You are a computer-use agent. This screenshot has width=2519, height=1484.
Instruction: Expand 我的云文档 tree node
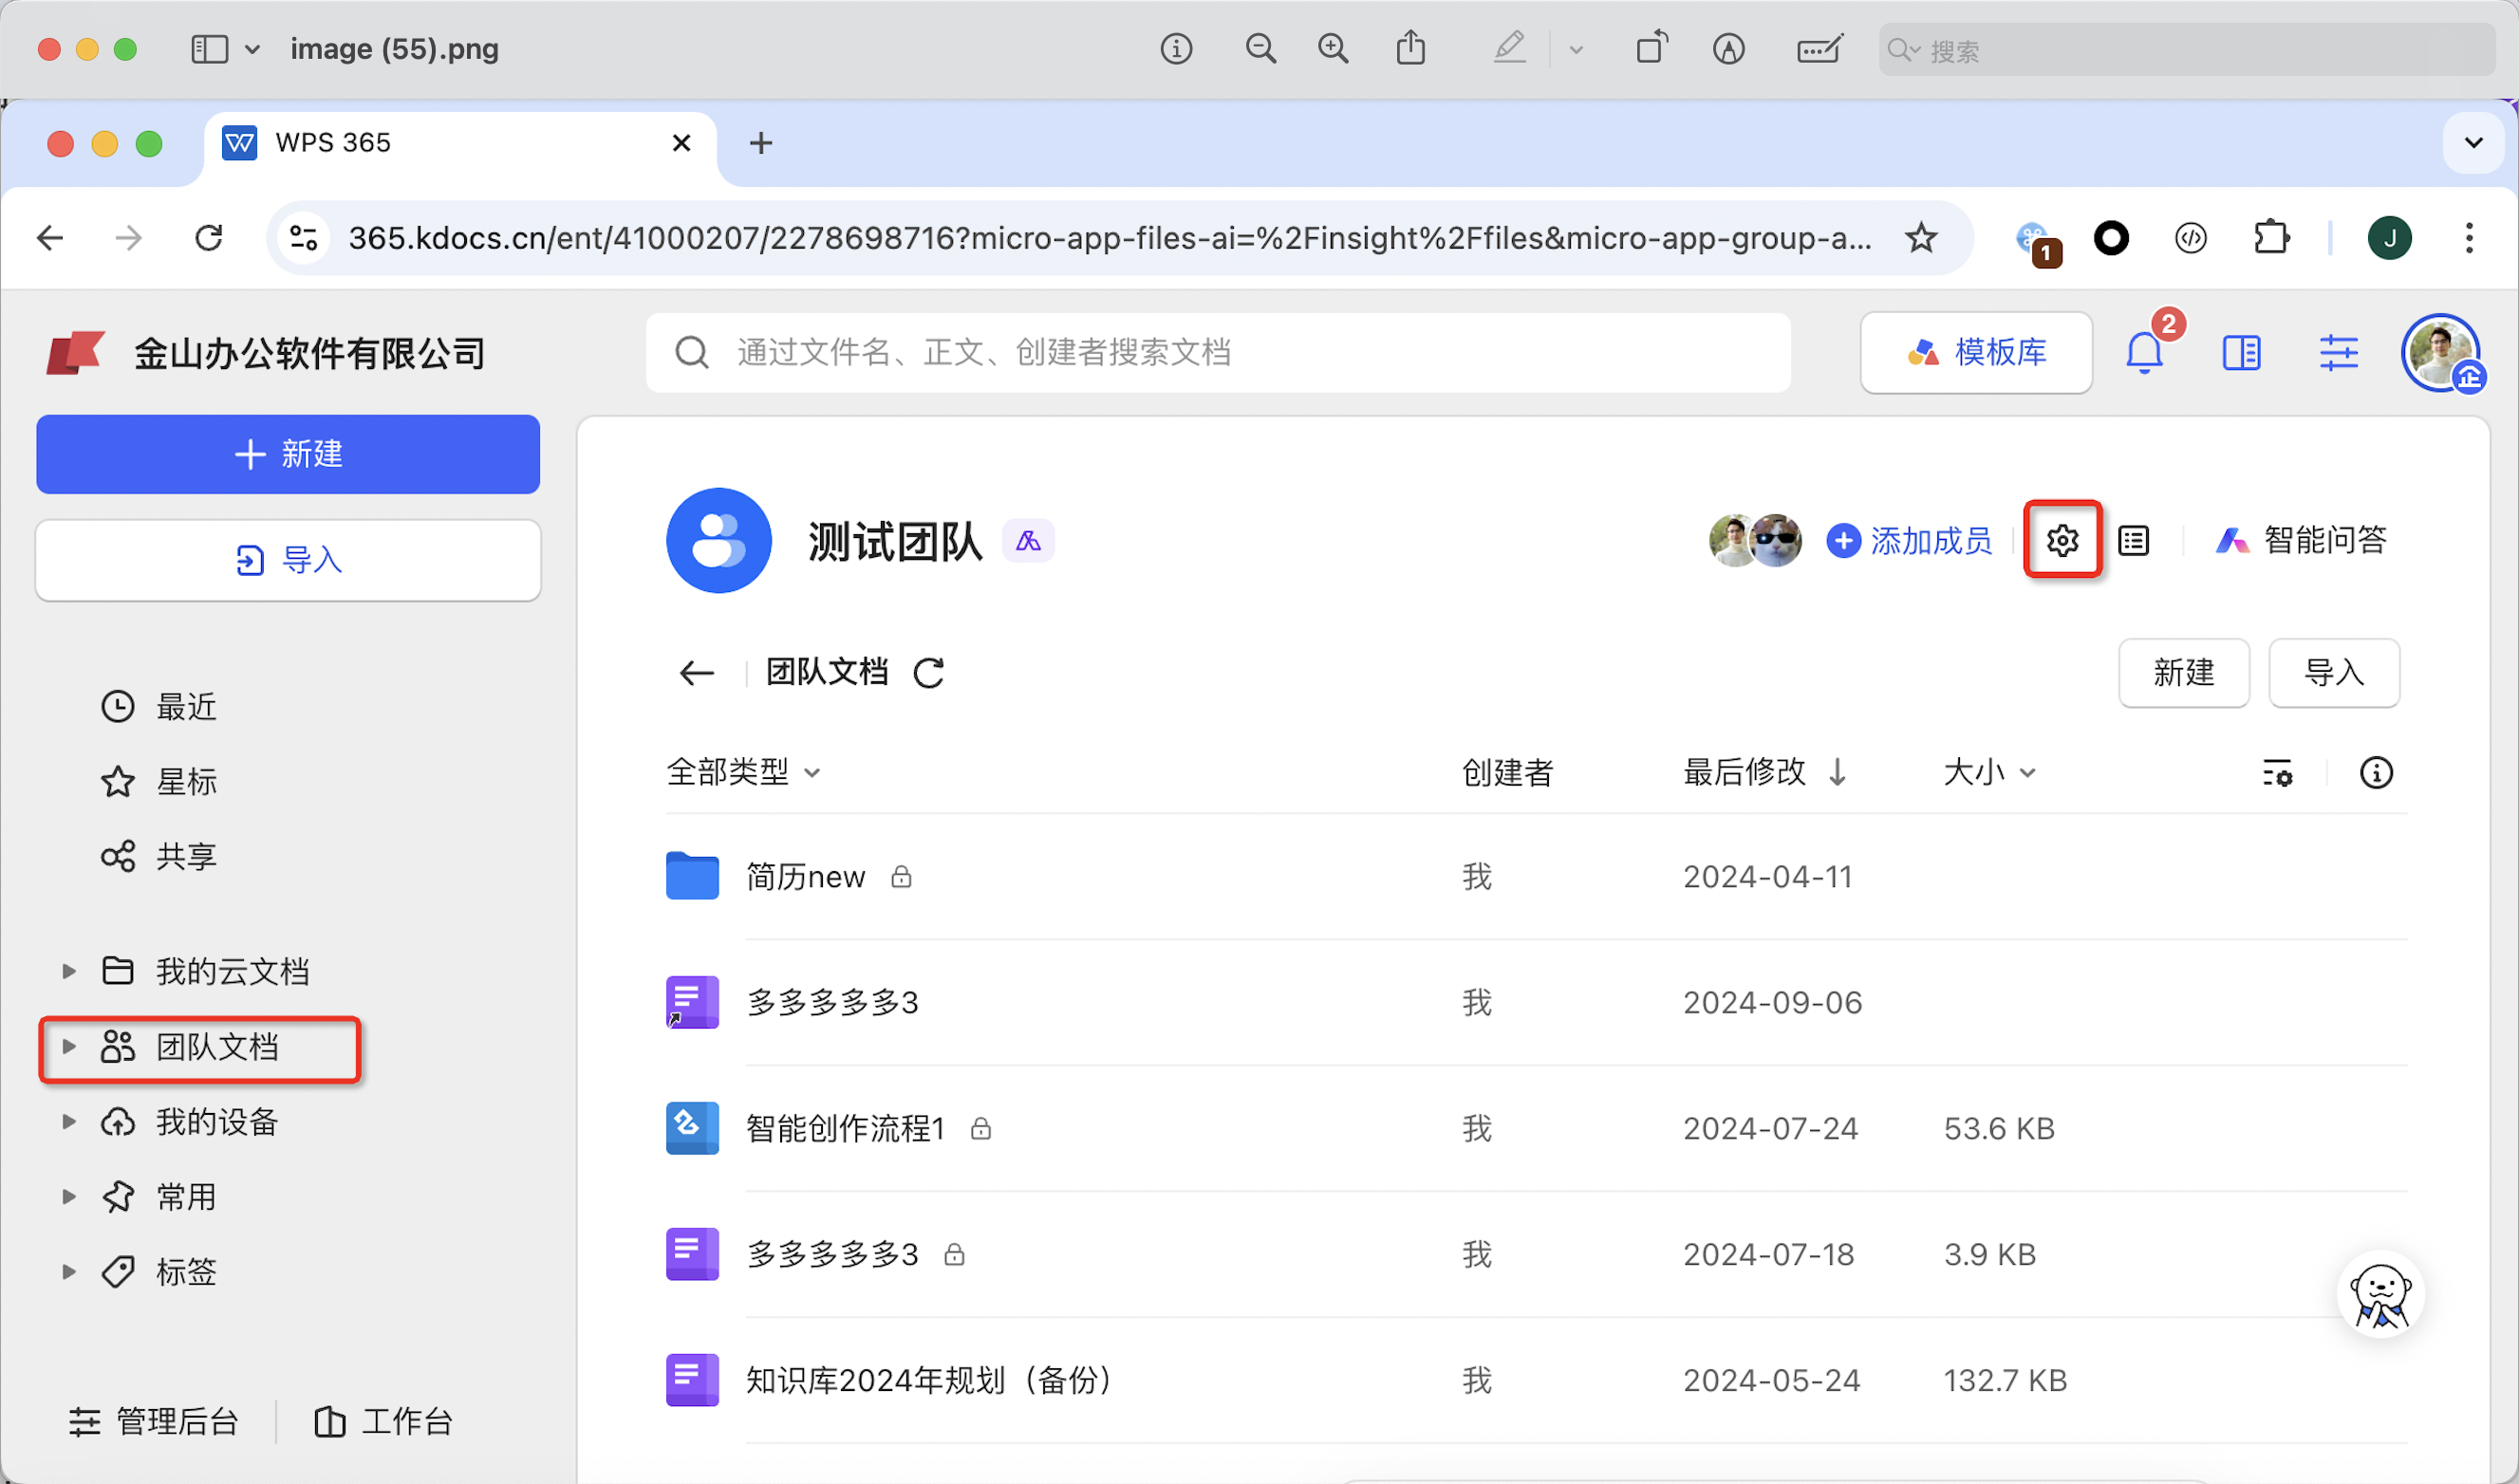pos(69,971)
